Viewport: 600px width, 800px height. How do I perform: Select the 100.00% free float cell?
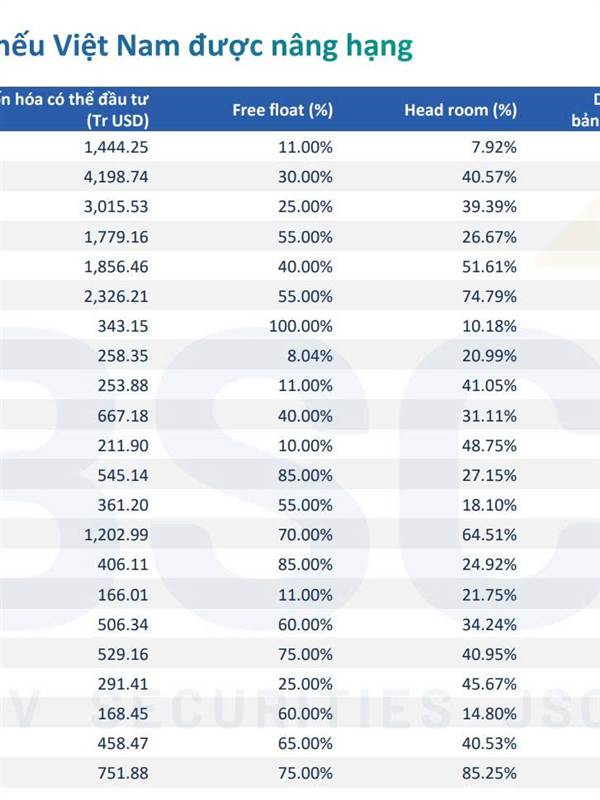pos(301,326)
